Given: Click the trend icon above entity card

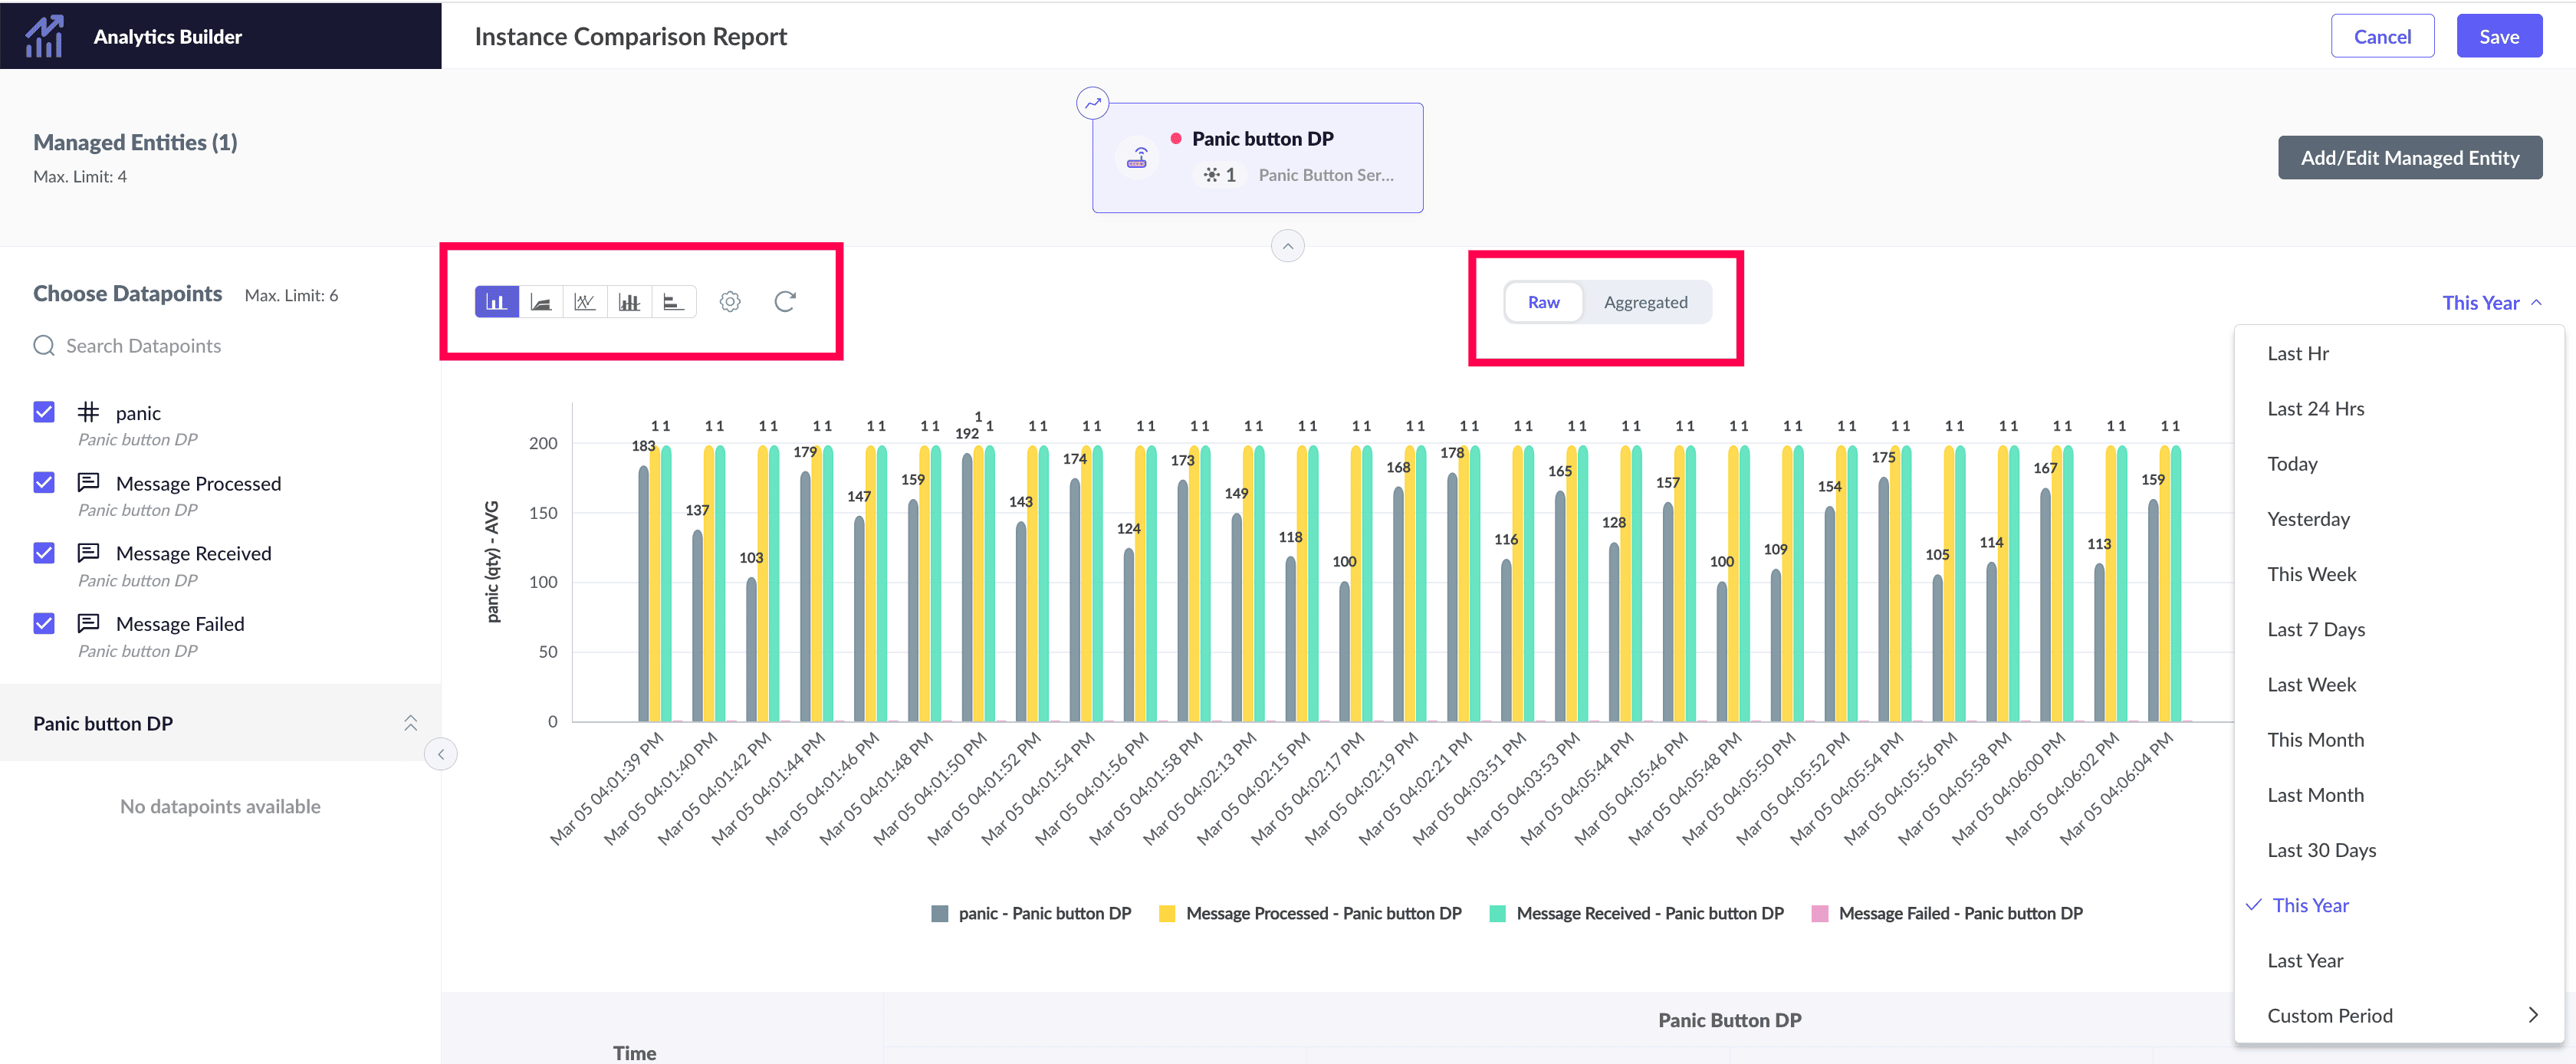Looking at the screenshot, I should (1092, 103).
